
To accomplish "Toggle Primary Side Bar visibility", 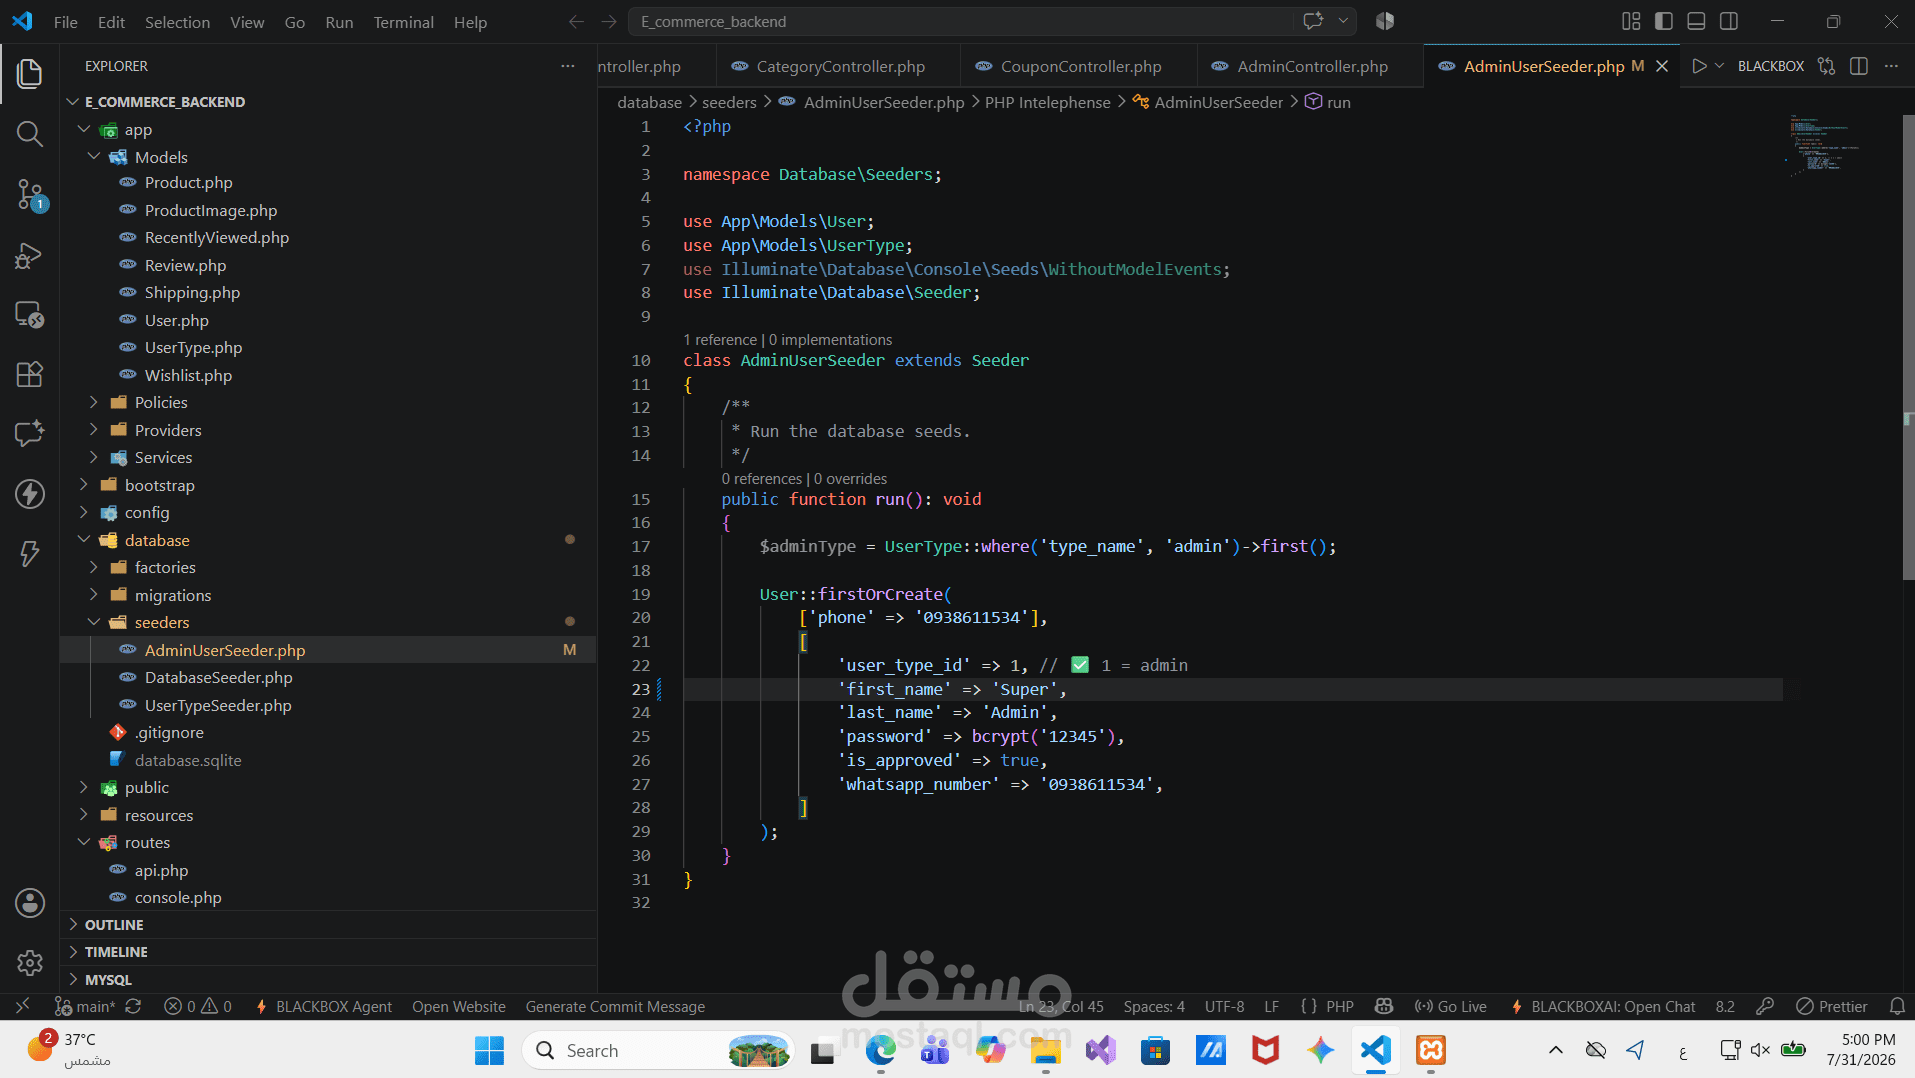I will coord(1664,21).
